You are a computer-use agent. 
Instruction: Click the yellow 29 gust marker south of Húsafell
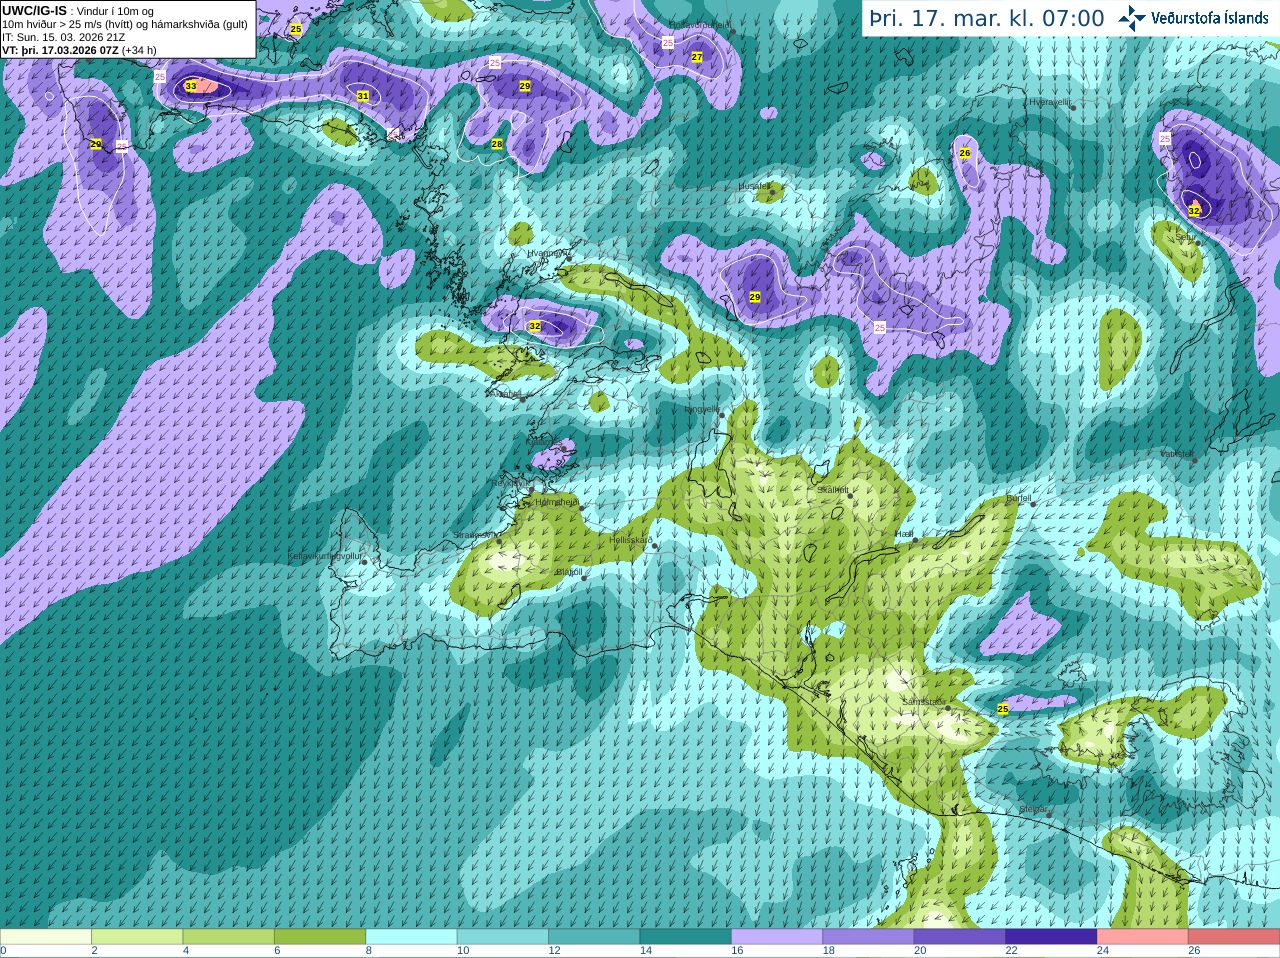point(755,297)
